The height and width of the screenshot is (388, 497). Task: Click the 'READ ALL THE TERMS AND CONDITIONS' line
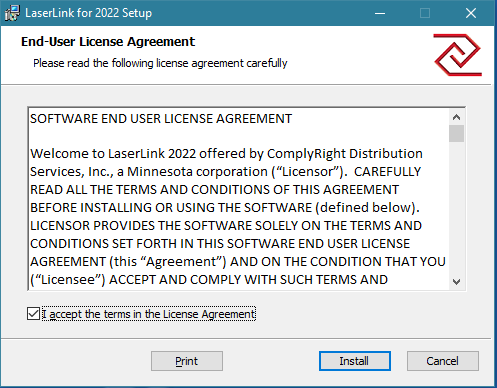click(x=214, y=189)
